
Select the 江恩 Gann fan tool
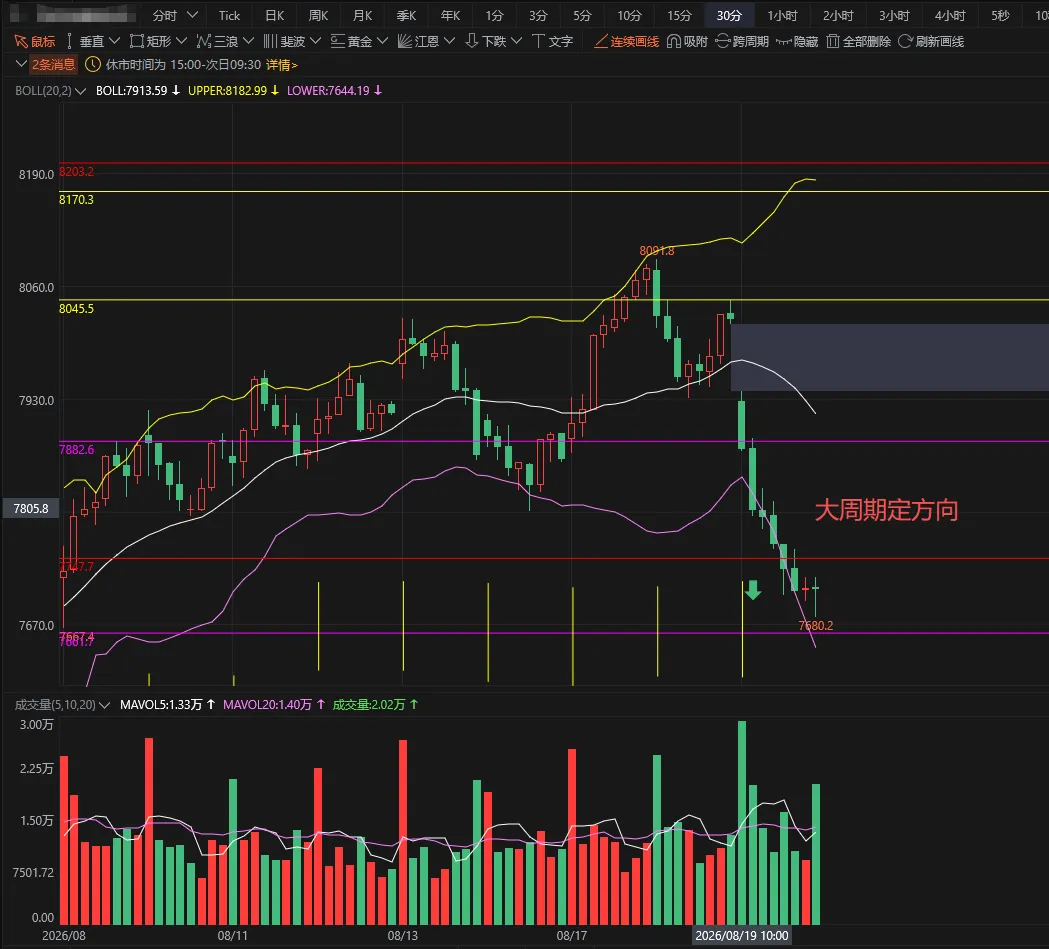418,41
